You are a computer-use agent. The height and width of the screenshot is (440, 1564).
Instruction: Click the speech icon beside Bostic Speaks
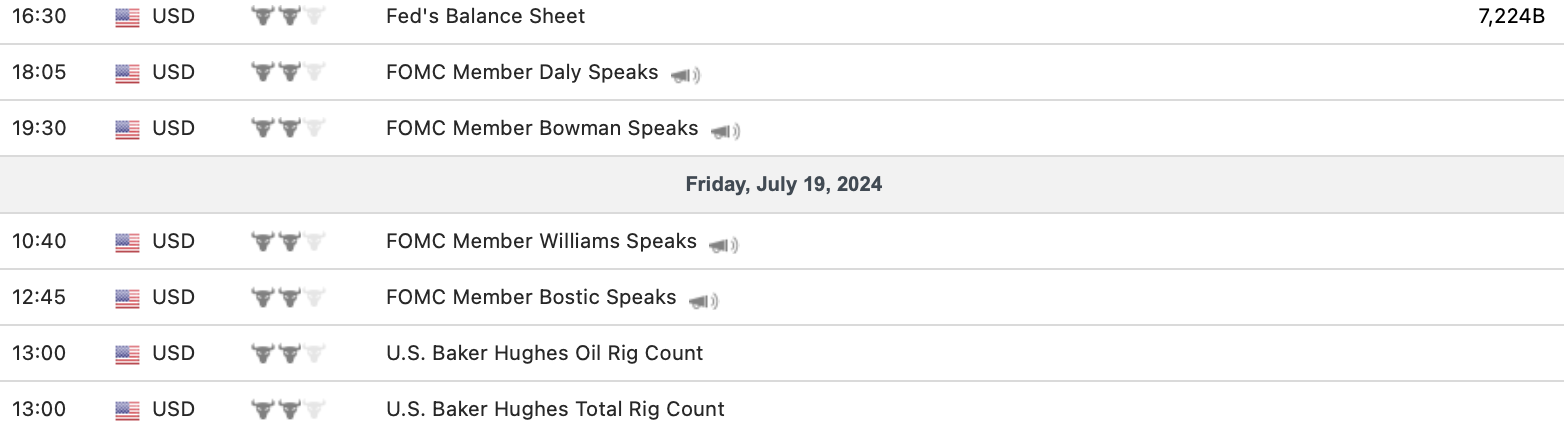pyautogui.click(x=703, y=300)
